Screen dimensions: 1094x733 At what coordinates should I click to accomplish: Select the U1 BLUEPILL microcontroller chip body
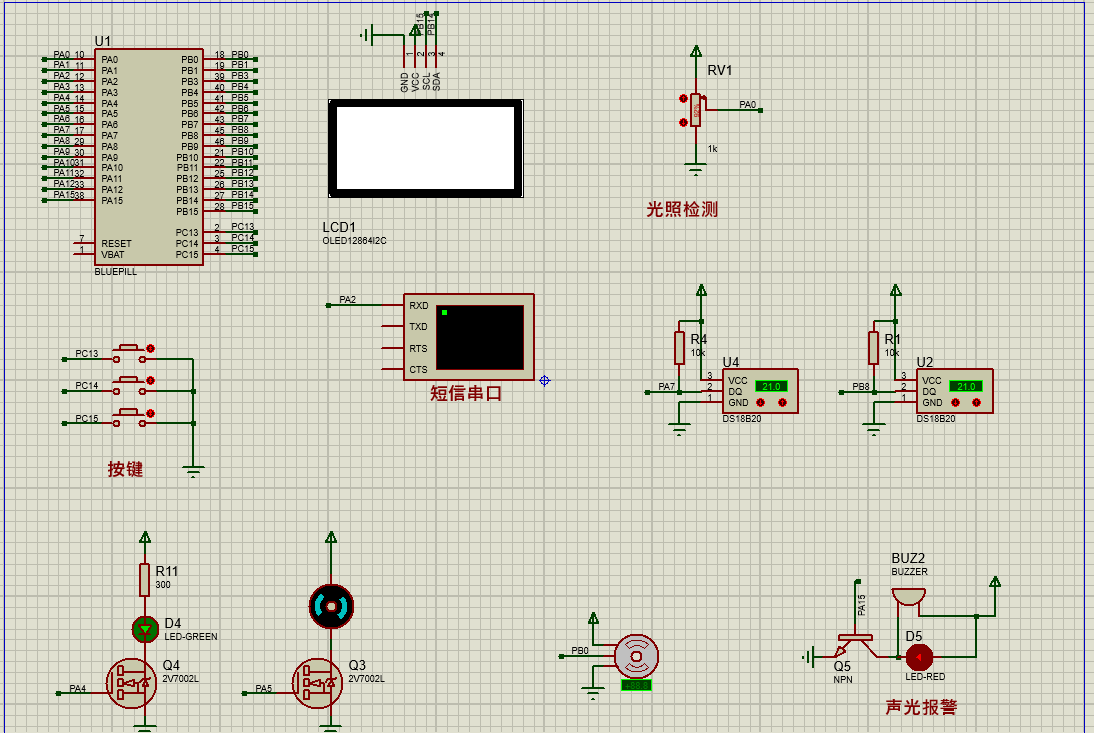[149, 157]
